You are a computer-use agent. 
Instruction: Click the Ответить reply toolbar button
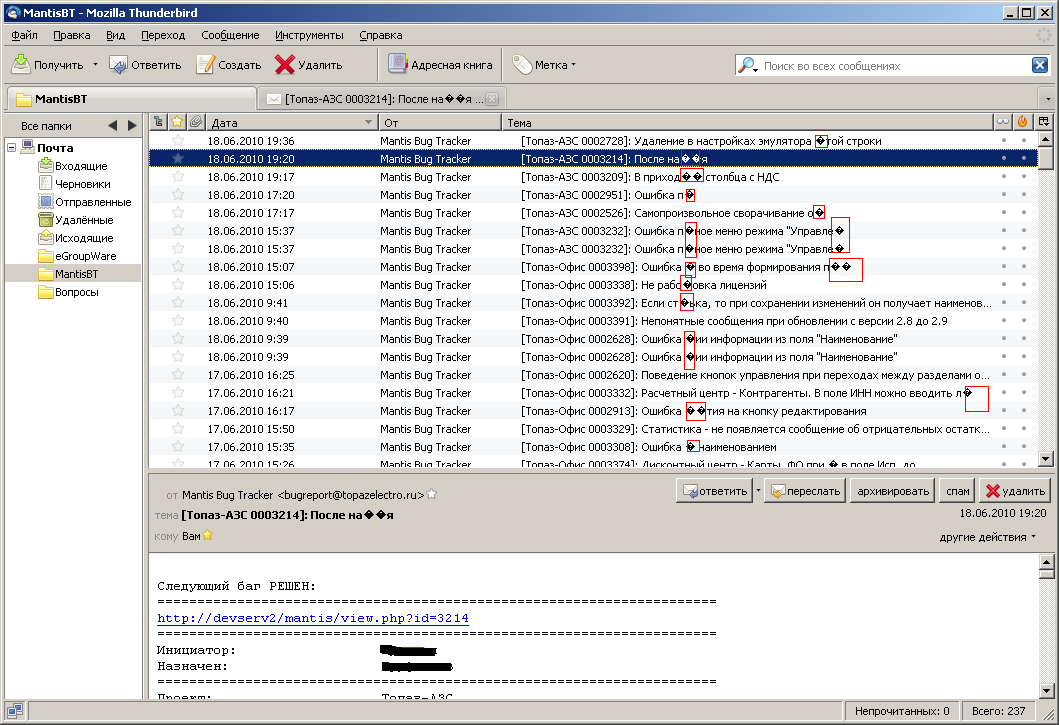point(145,65)
